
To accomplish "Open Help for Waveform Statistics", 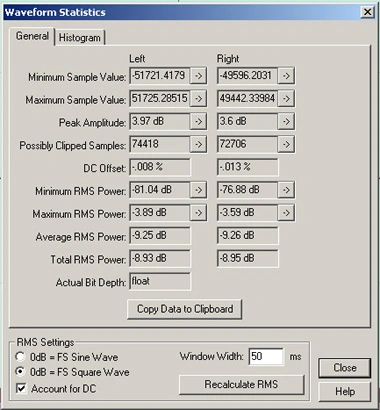I will pyautogui.click(x=345, y=391).
